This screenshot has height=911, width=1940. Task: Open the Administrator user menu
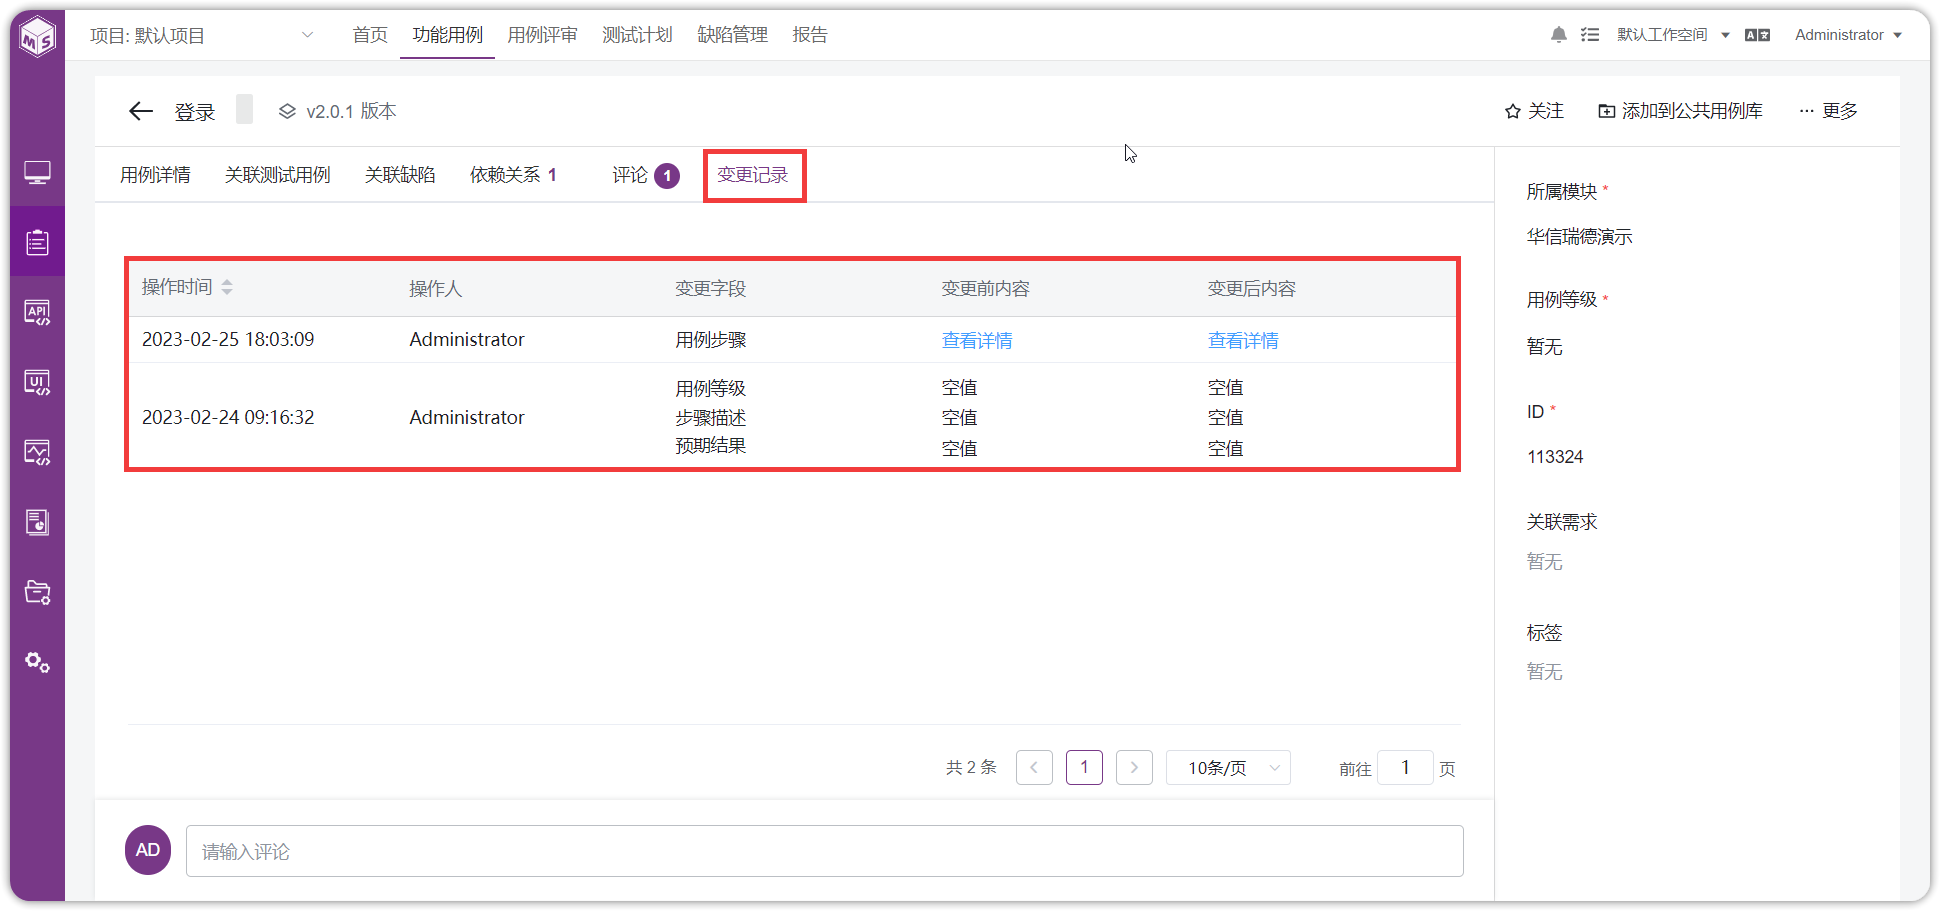(1848, 35)
